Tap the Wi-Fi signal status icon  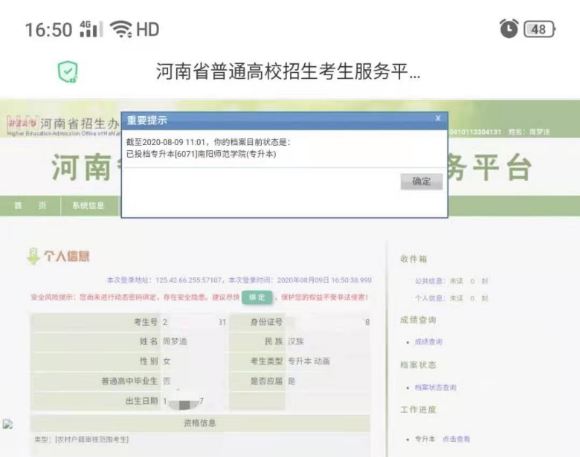coord(121,29)
